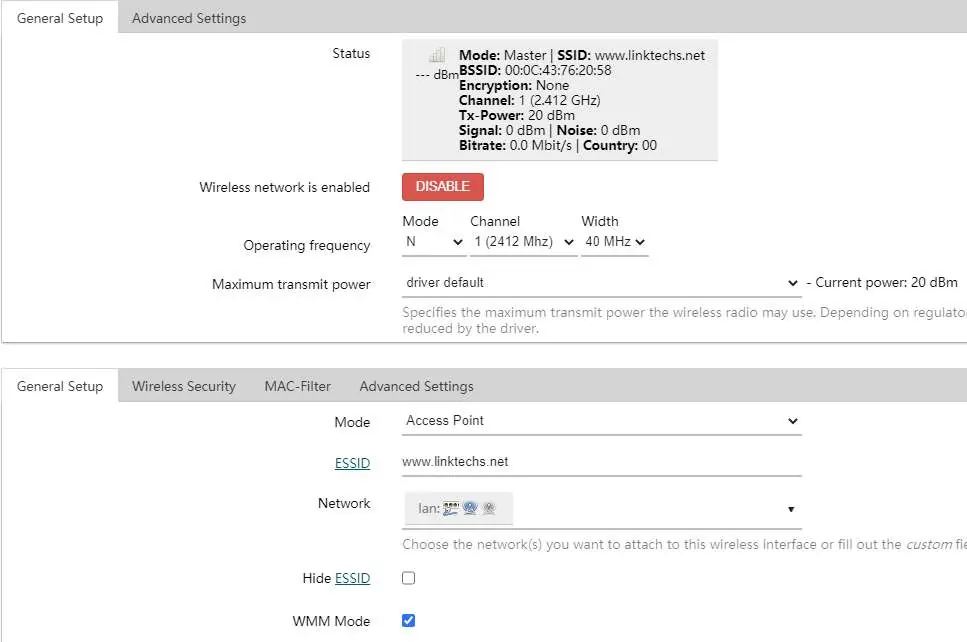967x642 pixels.
Task: Open the Access Point mode dropdown
Action: click(601, 421)
